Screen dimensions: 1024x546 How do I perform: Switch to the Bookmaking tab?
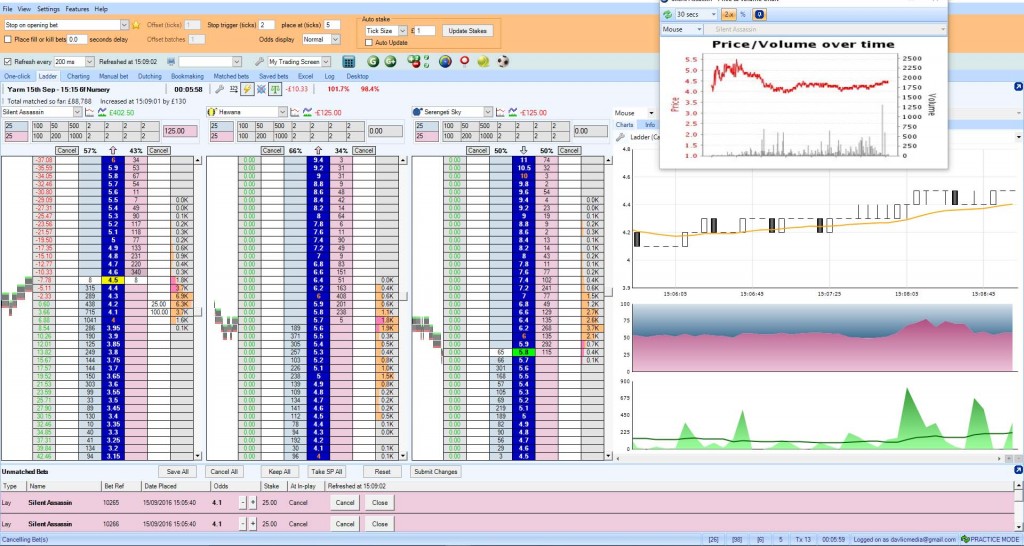(187, 76)
